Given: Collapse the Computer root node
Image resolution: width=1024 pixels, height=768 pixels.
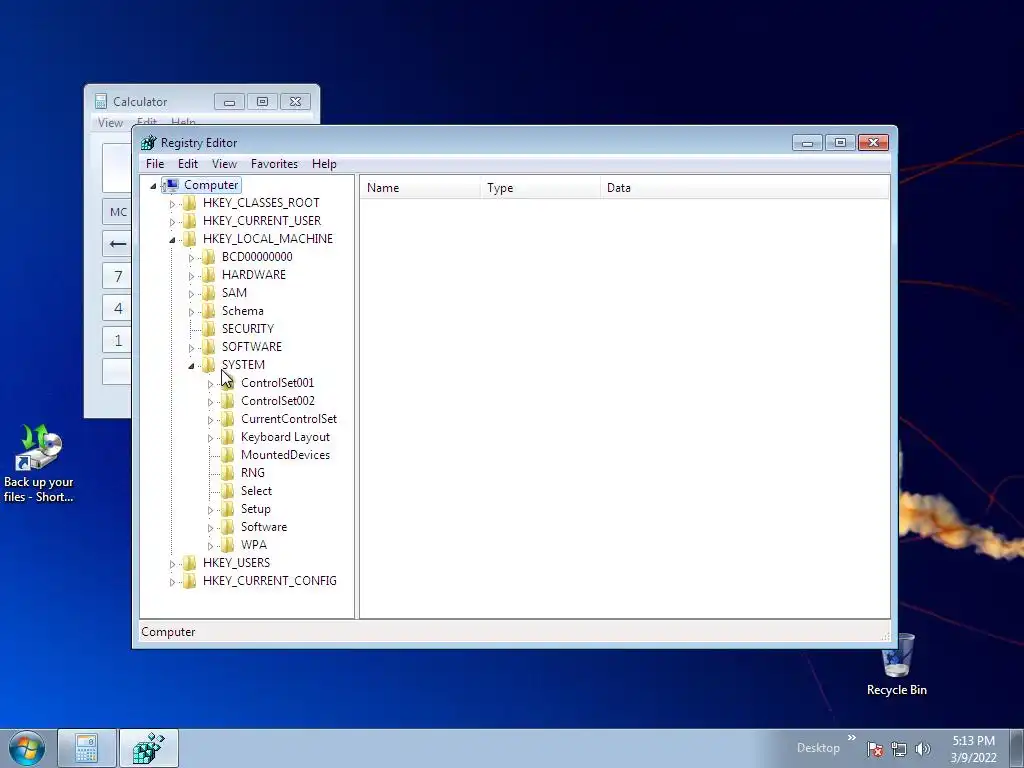Looking at the screenshot, I should tap(153, 186).
